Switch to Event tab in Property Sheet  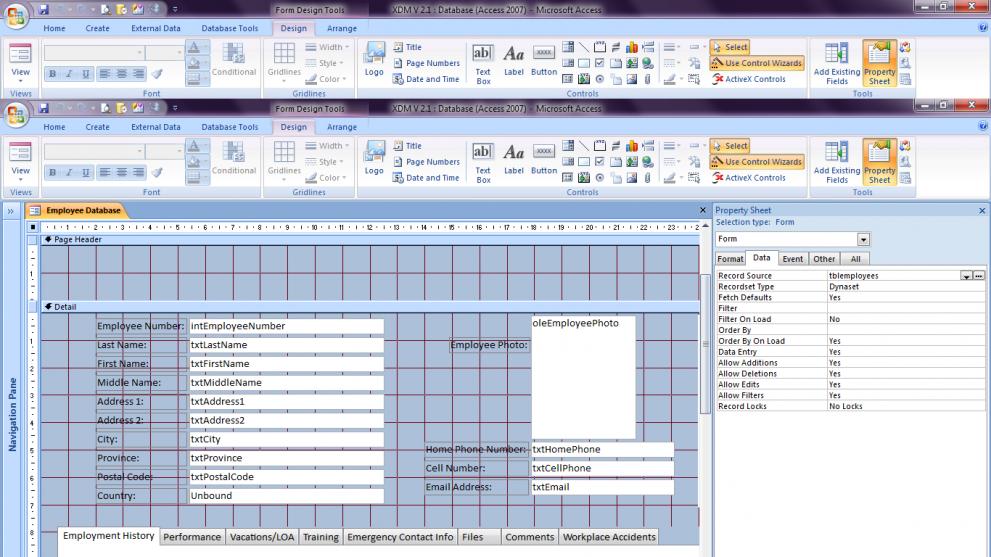coord(793,259)
